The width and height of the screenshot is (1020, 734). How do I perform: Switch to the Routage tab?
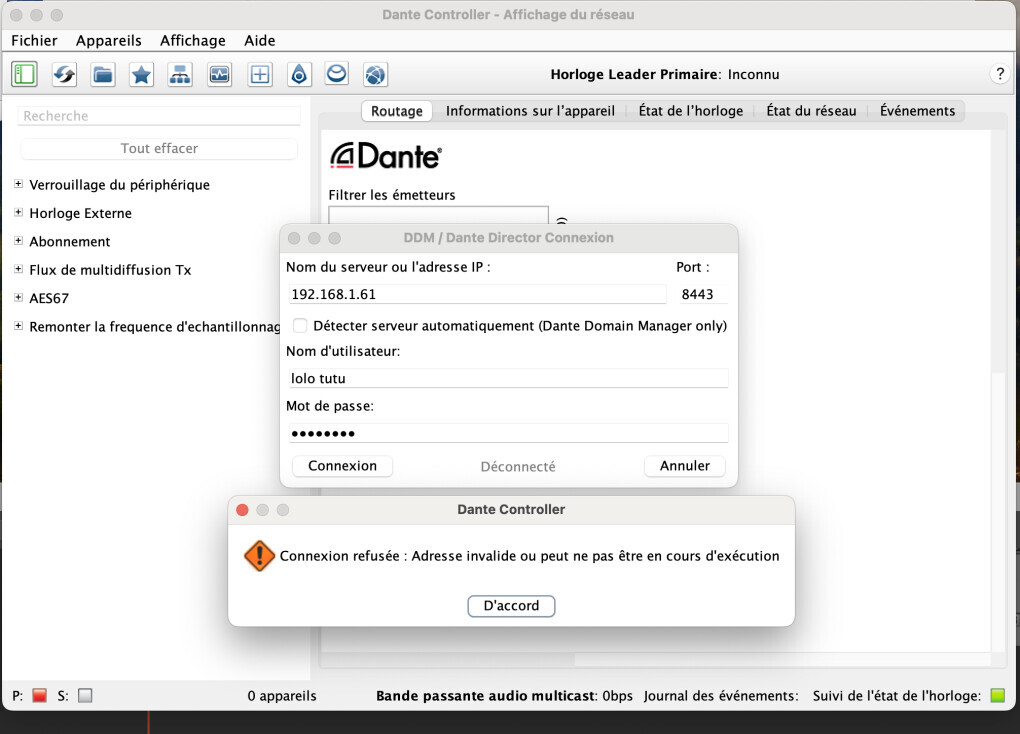(x=397, y=111)
